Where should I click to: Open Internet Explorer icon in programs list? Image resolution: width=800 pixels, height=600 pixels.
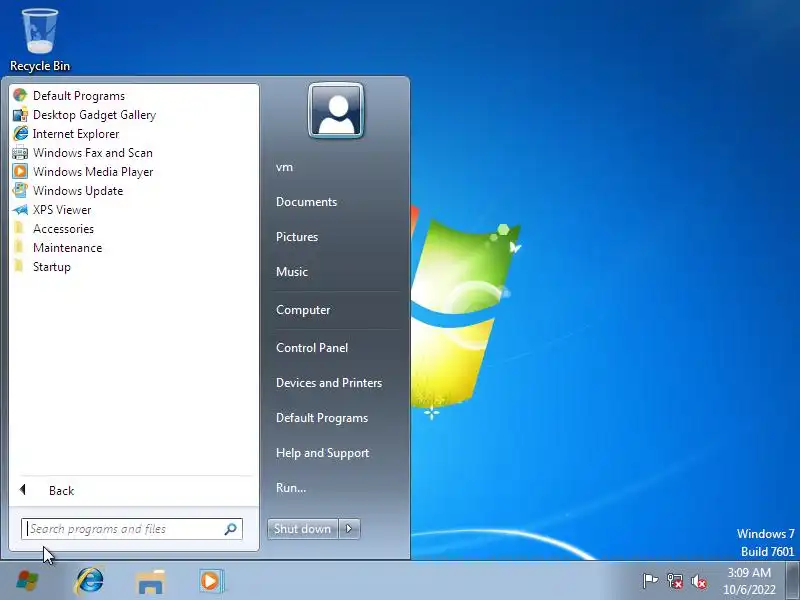click(20, 134)
